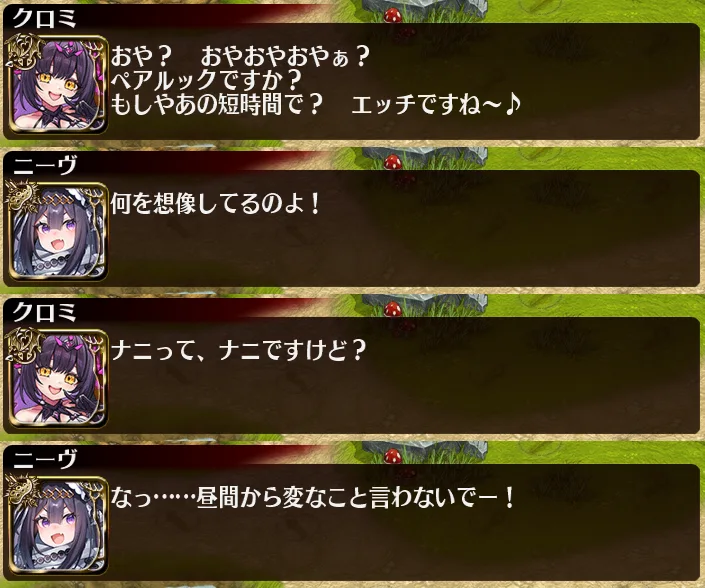Click the text 昼間から変なこと言わないでー！
Viewport: 705px width, 588px height.
click(356, 498)
